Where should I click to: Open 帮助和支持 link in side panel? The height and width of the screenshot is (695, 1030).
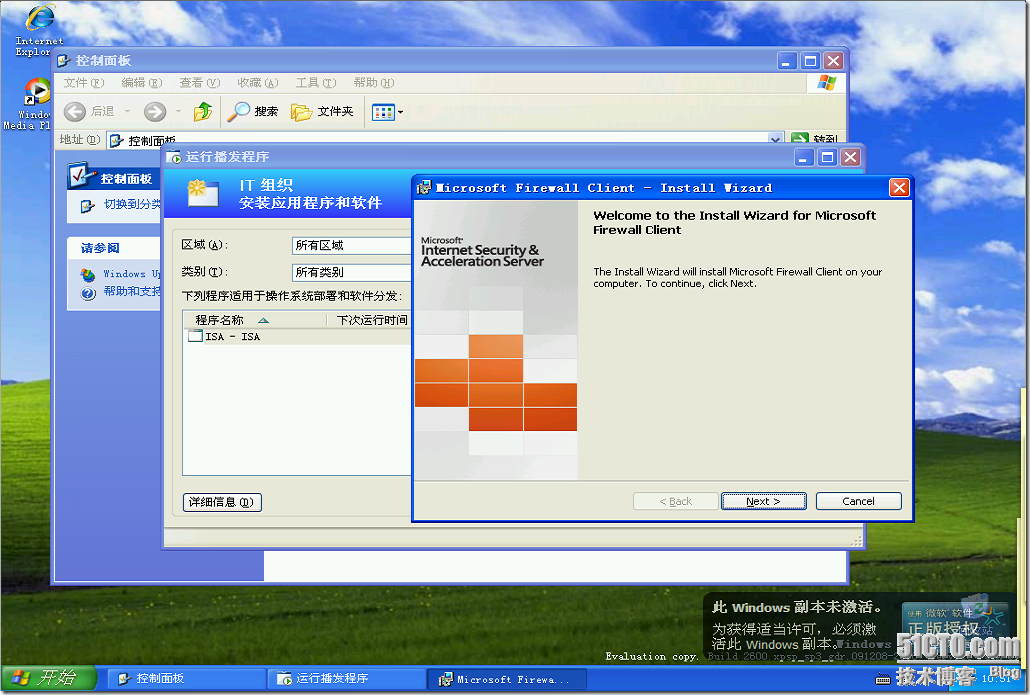pyautogui.click(x=132, y=291)
